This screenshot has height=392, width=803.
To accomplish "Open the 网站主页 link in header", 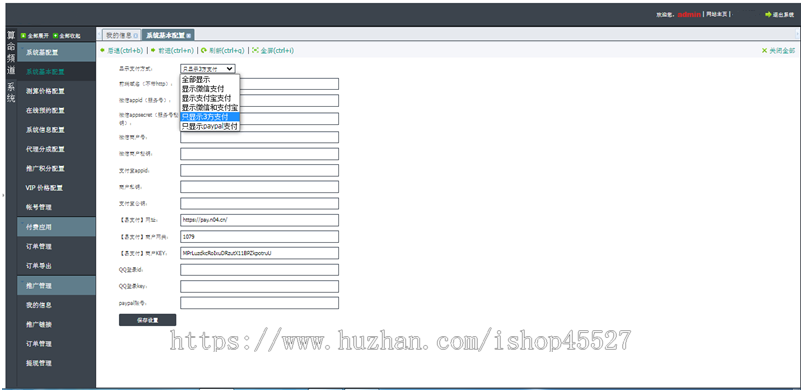I will [x=717, y=14].
